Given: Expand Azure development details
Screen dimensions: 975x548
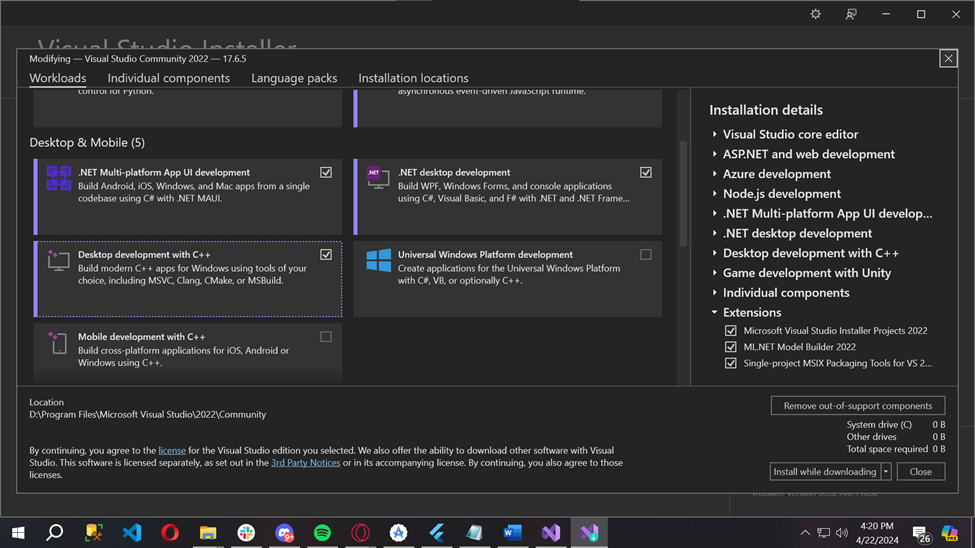Looking at the screenshot, I should [x=714, y=174].
